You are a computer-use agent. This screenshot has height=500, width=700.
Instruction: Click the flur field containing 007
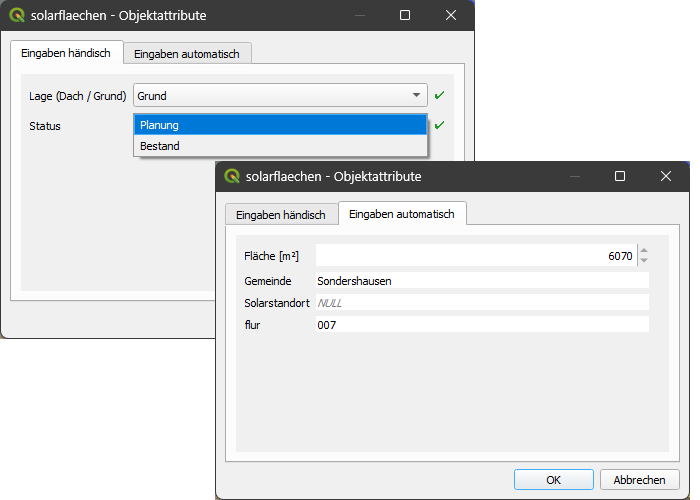482,325
